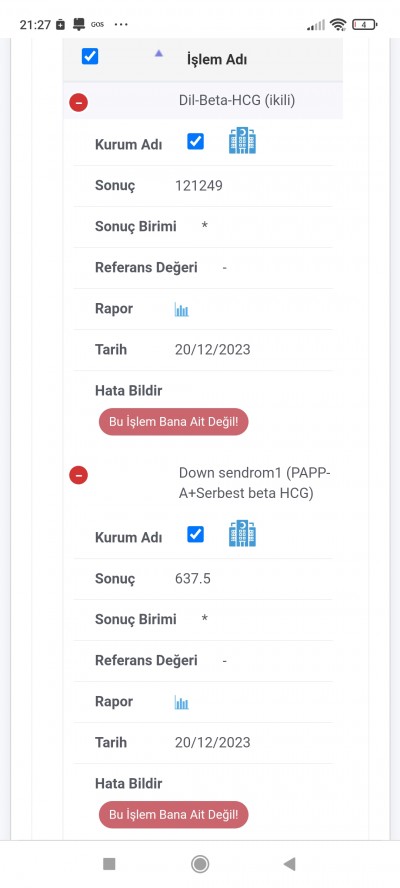Open hospital icon for Down sendrom1 result
This screenshot has height=888, width=400.
coord(242,534)
